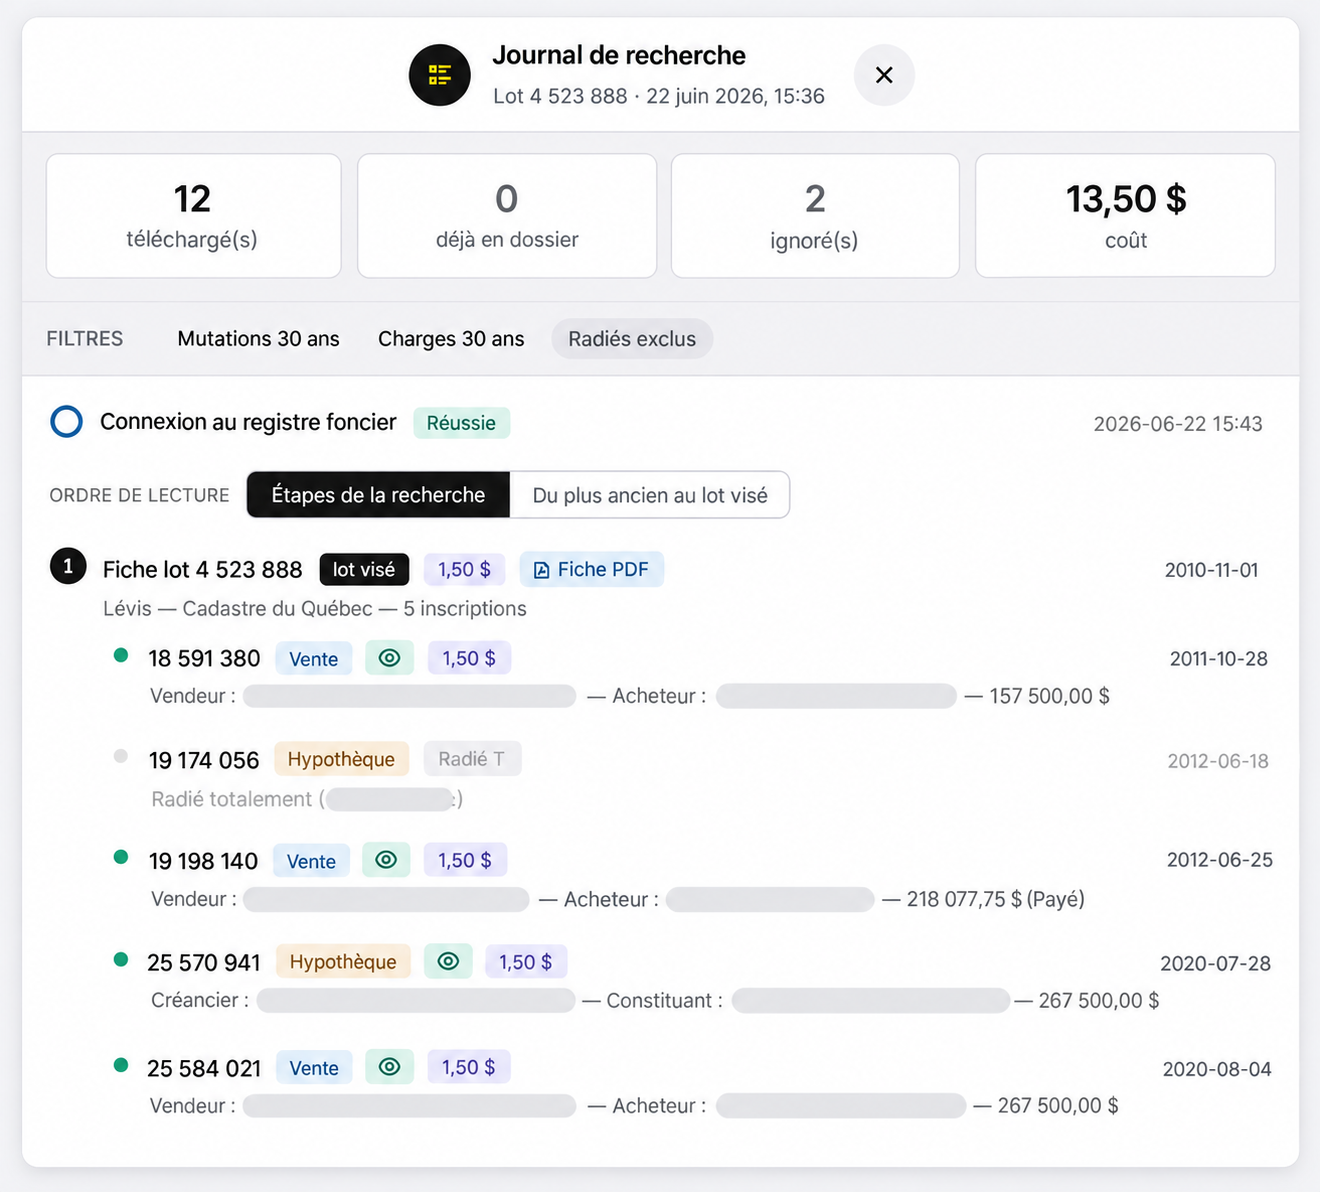Click the date 2012-06-25

(1219, 860)
